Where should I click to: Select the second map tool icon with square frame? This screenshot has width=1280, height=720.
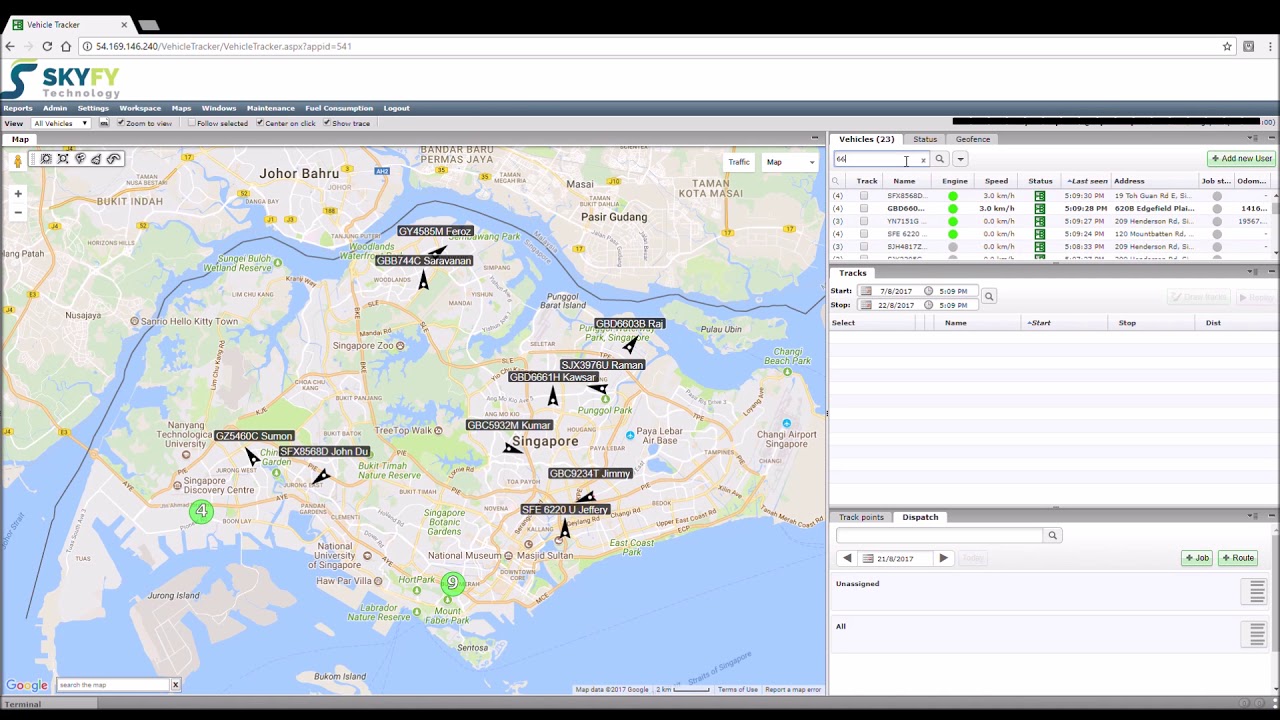pyautogui.click(x=63, y=159)
